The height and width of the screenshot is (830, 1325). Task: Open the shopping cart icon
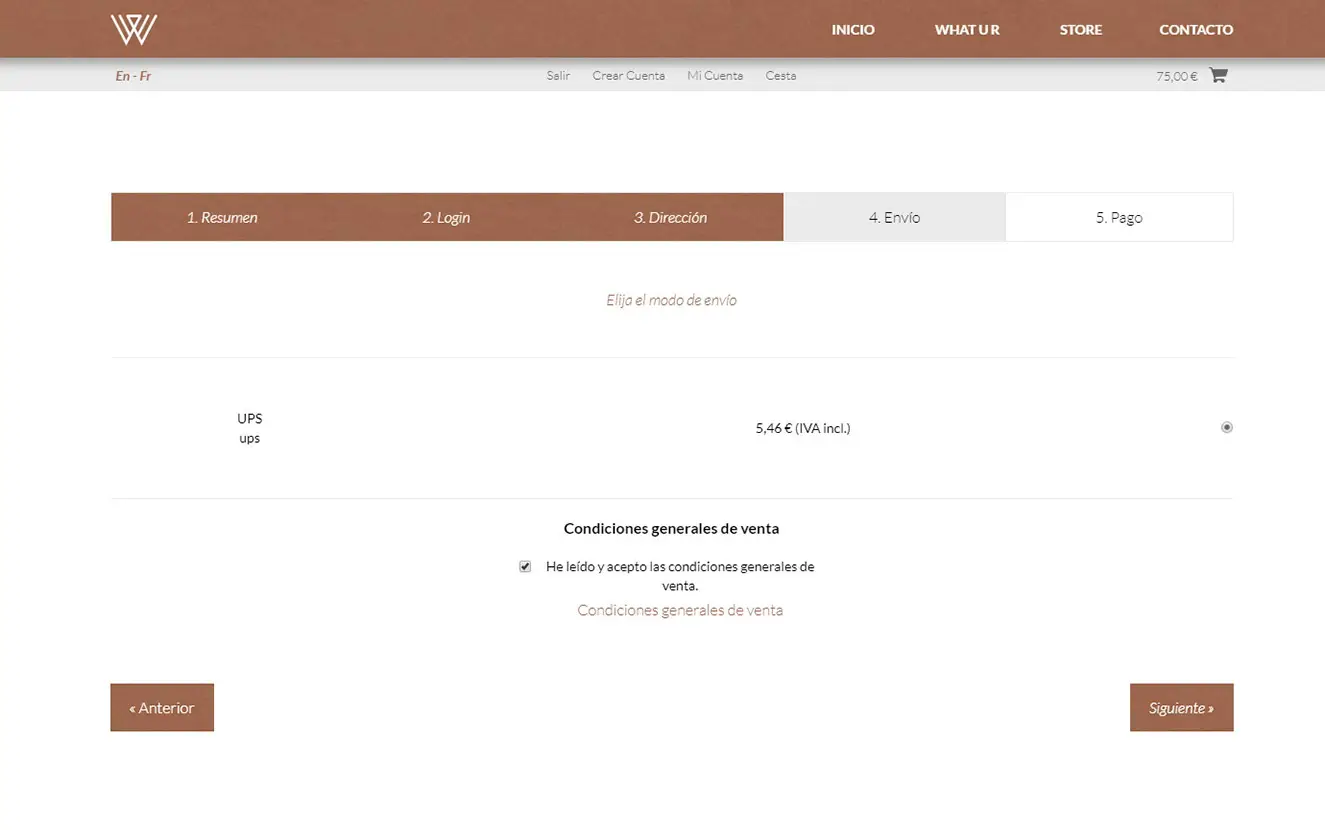[x=1217, y=75]
